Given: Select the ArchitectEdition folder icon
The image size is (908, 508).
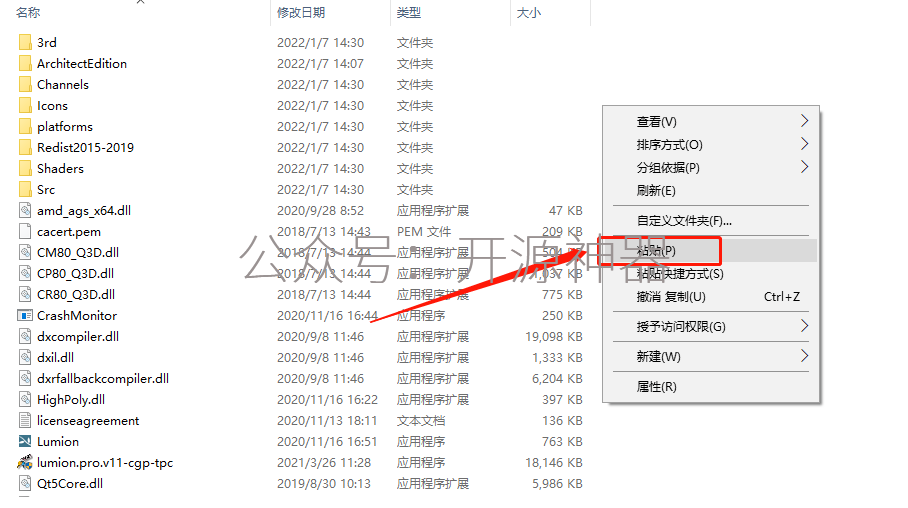Looking at the screenshot, I should tap(25, 63).
